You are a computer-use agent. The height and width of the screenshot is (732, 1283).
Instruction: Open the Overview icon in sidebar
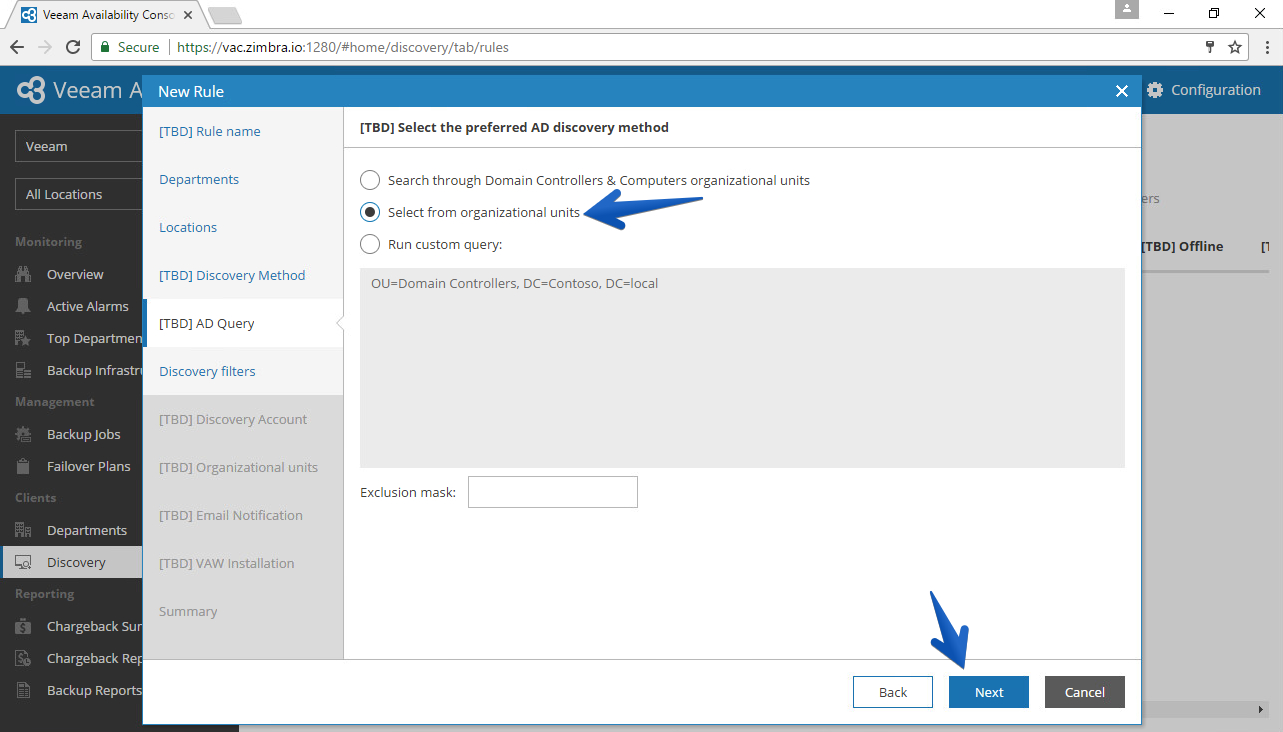[25, 274]
